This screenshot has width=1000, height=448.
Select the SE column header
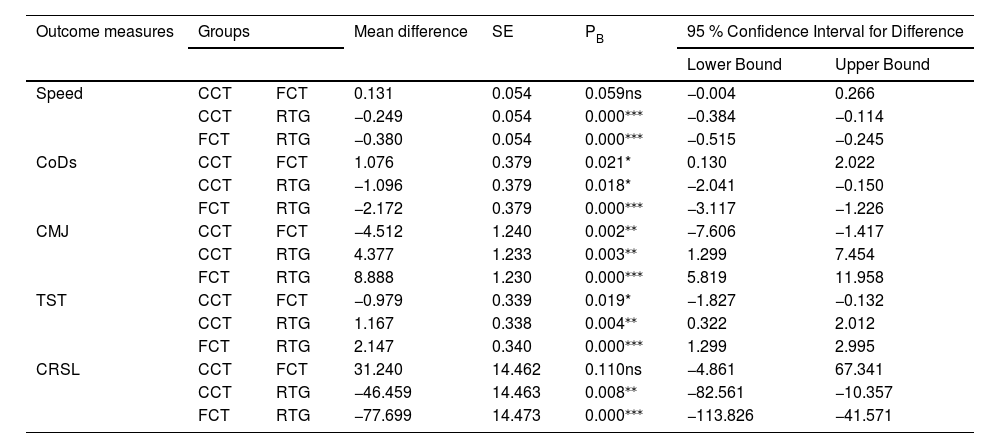click(x=503, y=31)
